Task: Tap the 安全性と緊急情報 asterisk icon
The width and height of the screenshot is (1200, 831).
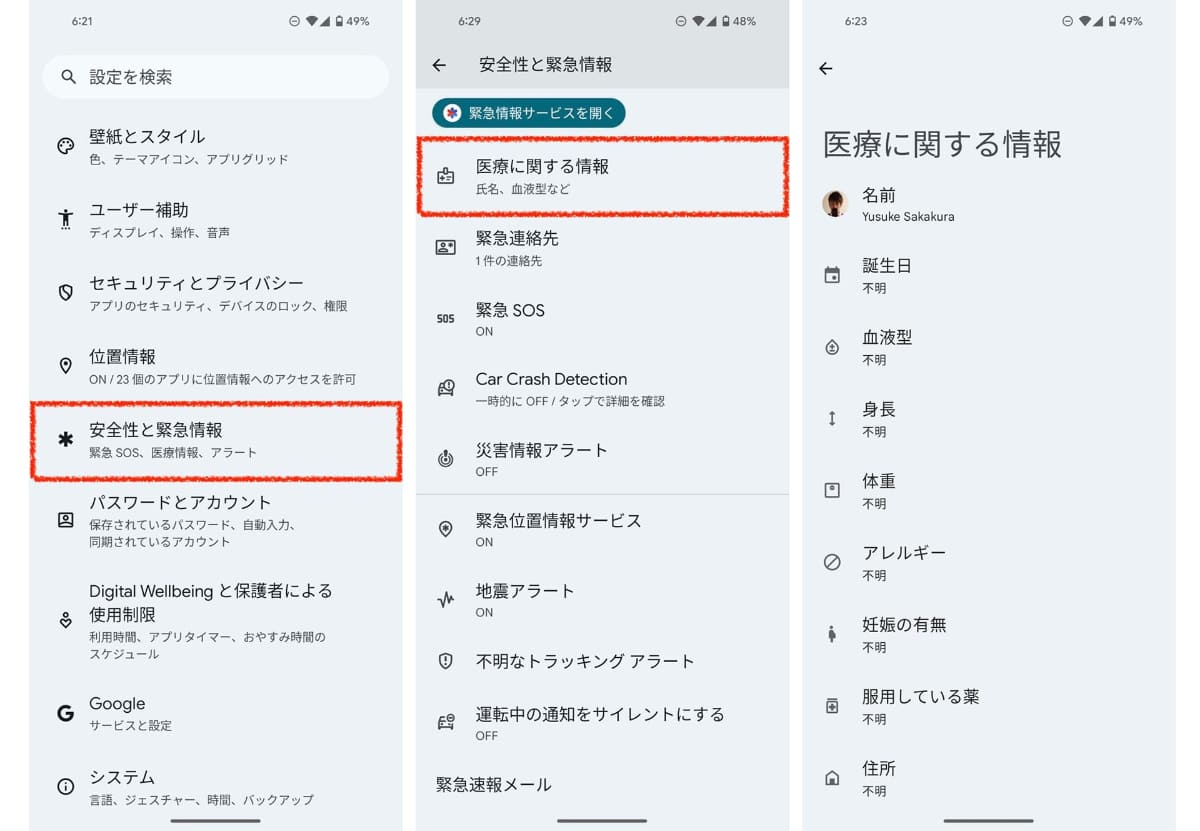Action: [65, 440]
